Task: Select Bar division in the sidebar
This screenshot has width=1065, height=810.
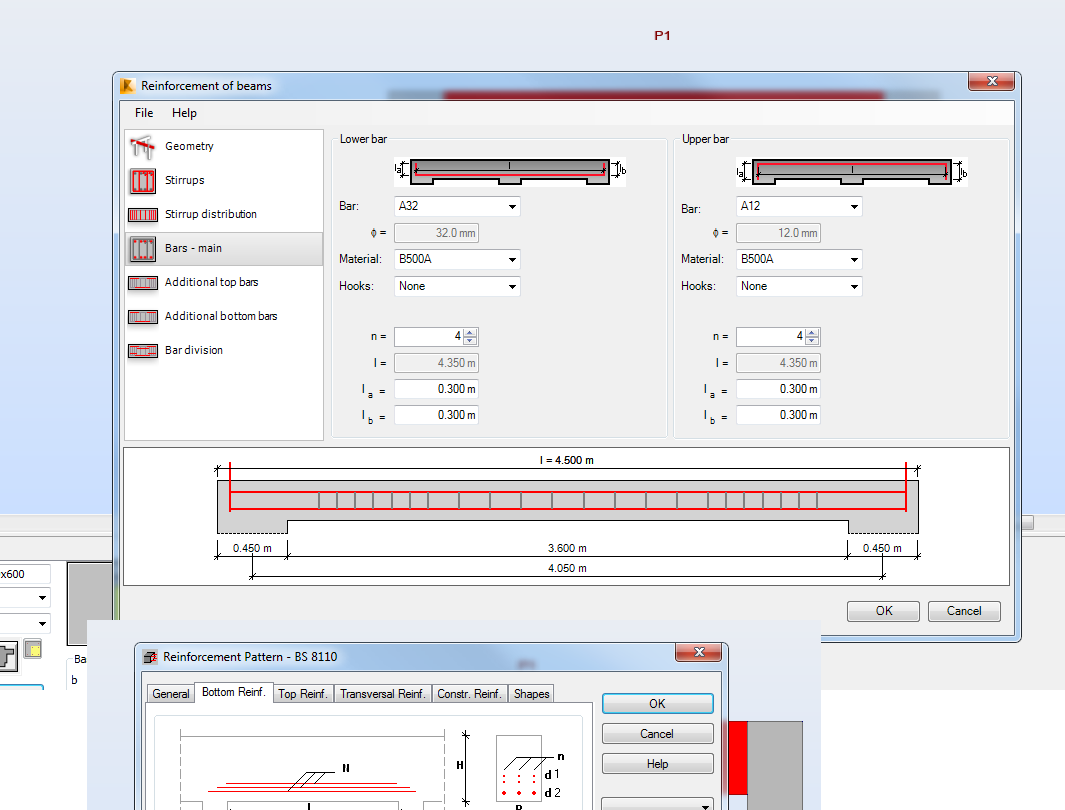Action: 194,350
